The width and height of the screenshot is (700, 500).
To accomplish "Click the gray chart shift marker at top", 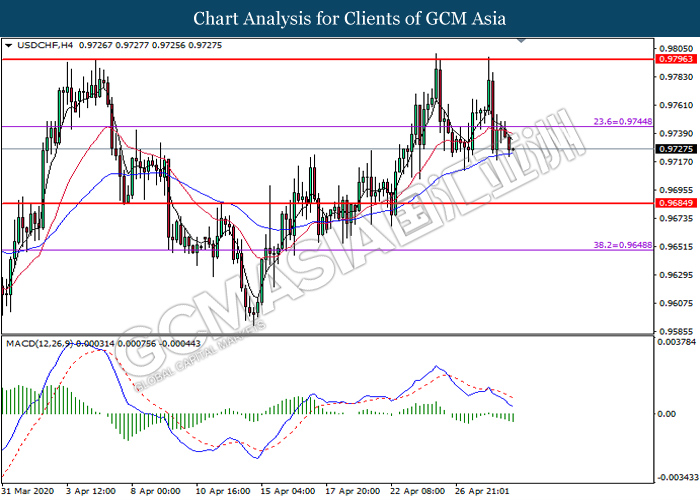I will tap(520, 42).
